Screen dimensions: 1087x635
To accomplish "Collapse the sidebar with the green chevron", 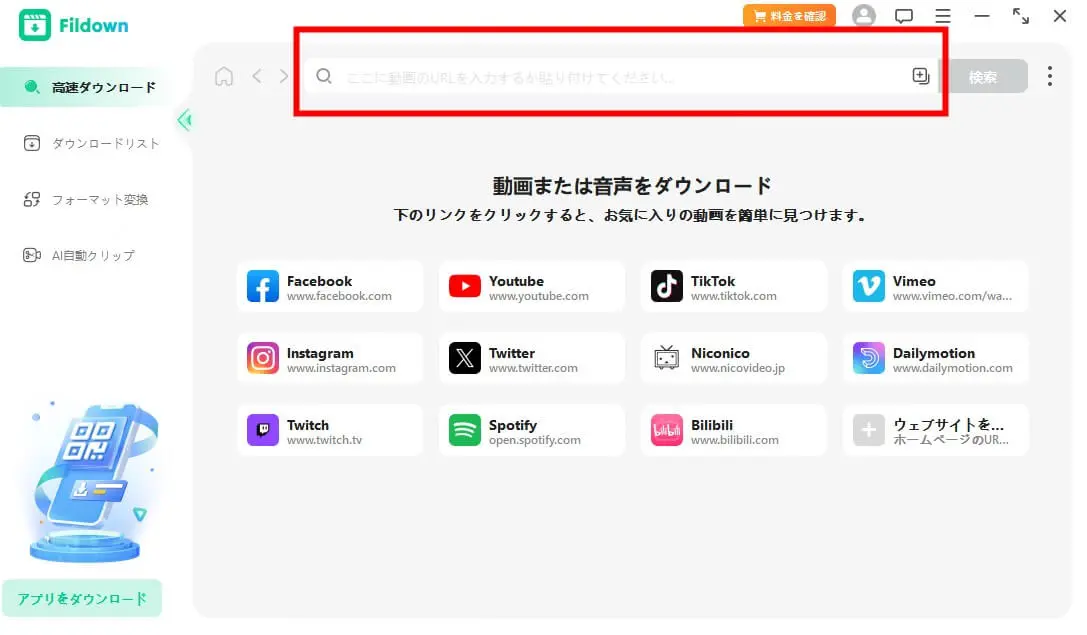I will 184,120.
